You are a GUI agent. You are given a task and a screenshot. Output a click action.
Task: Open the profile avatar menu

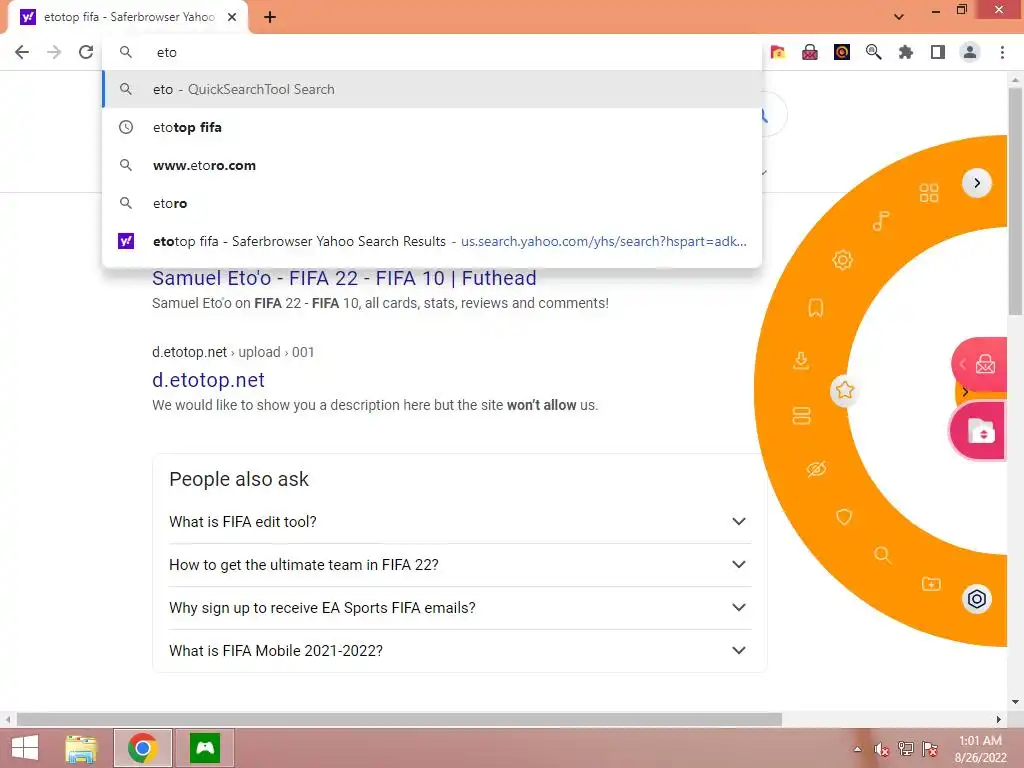[x=970, y=52]
